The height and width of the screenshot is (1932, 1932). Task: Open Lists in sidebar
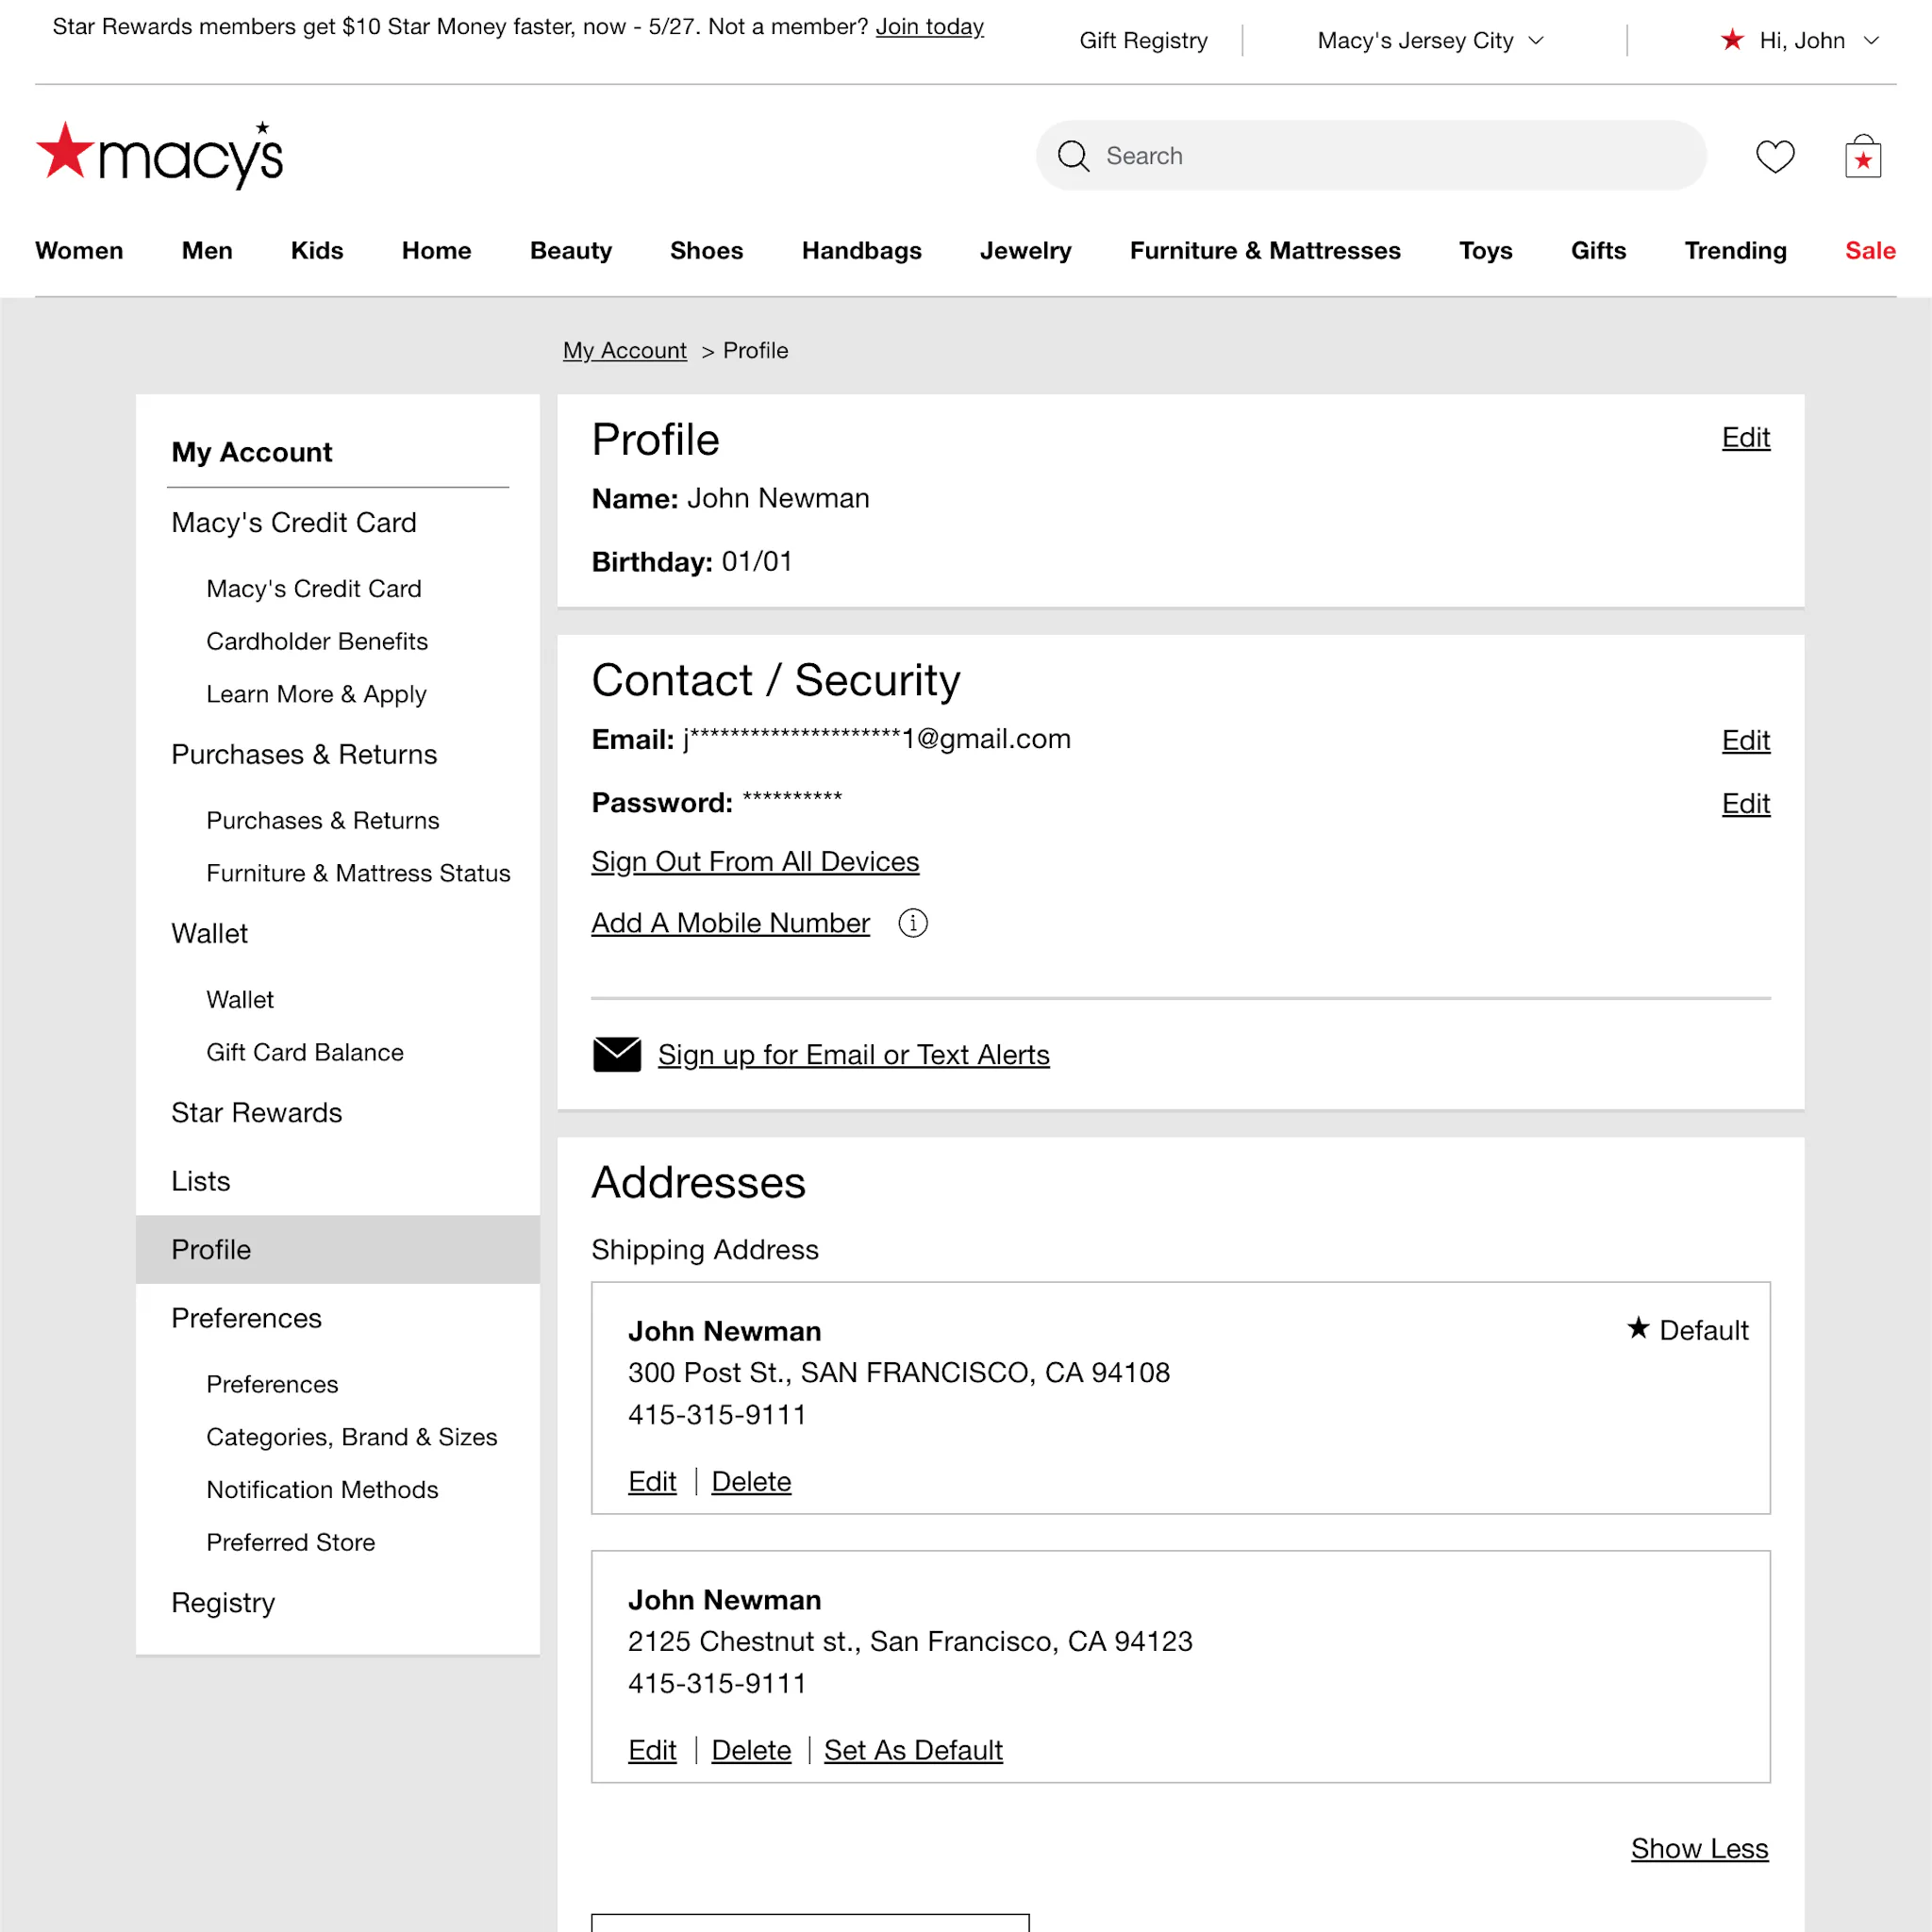click(x=200, y=1181)
